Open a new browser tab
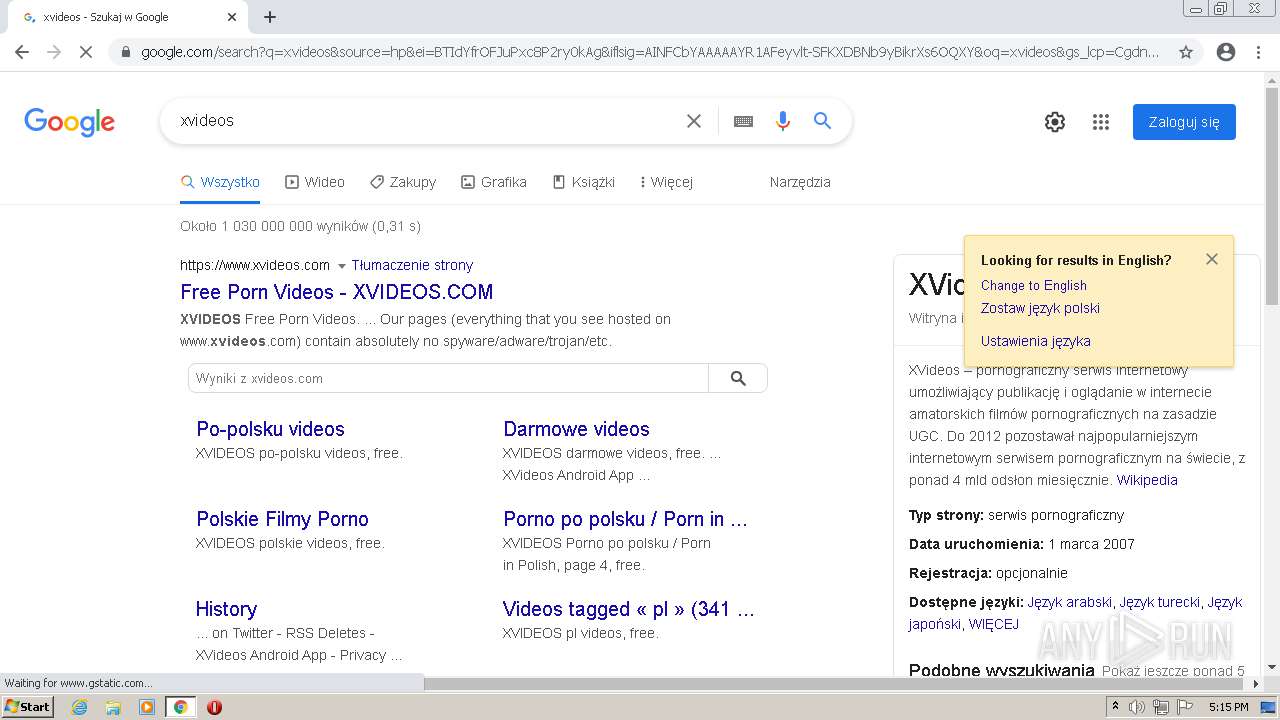This screenshot has width=1280, height=720. point(270,17)
